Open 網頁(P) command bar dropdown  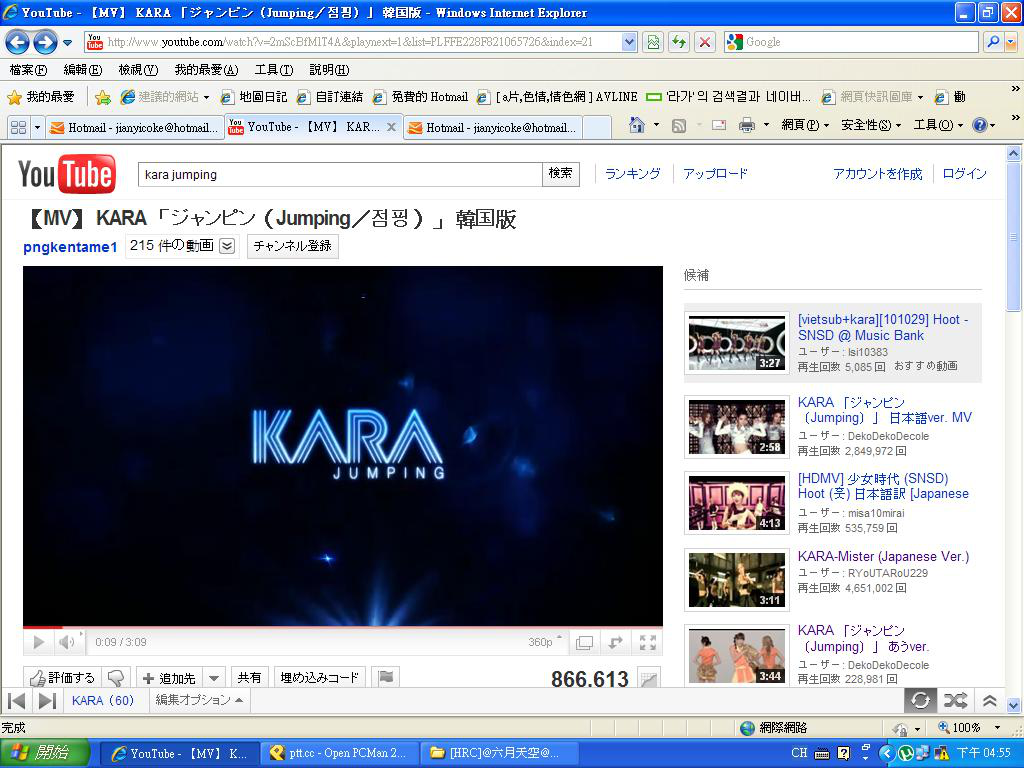coord(805,125)
